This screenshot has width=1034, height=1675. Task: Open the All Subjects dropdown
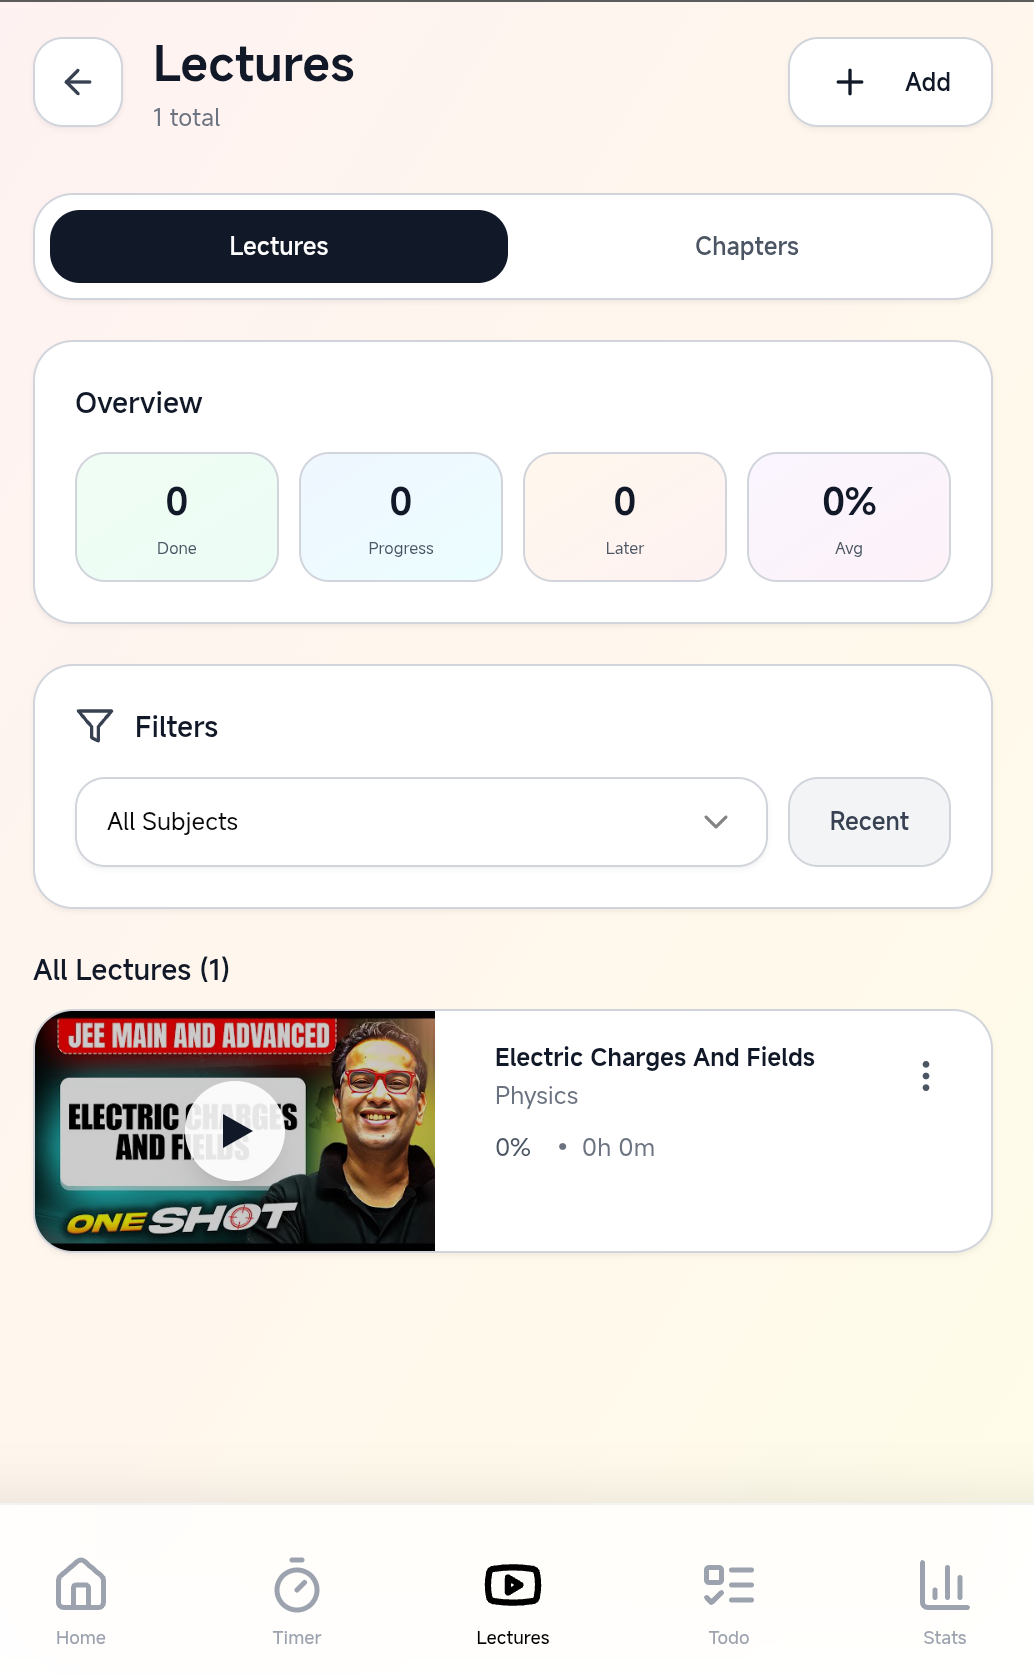click(420, 822)
